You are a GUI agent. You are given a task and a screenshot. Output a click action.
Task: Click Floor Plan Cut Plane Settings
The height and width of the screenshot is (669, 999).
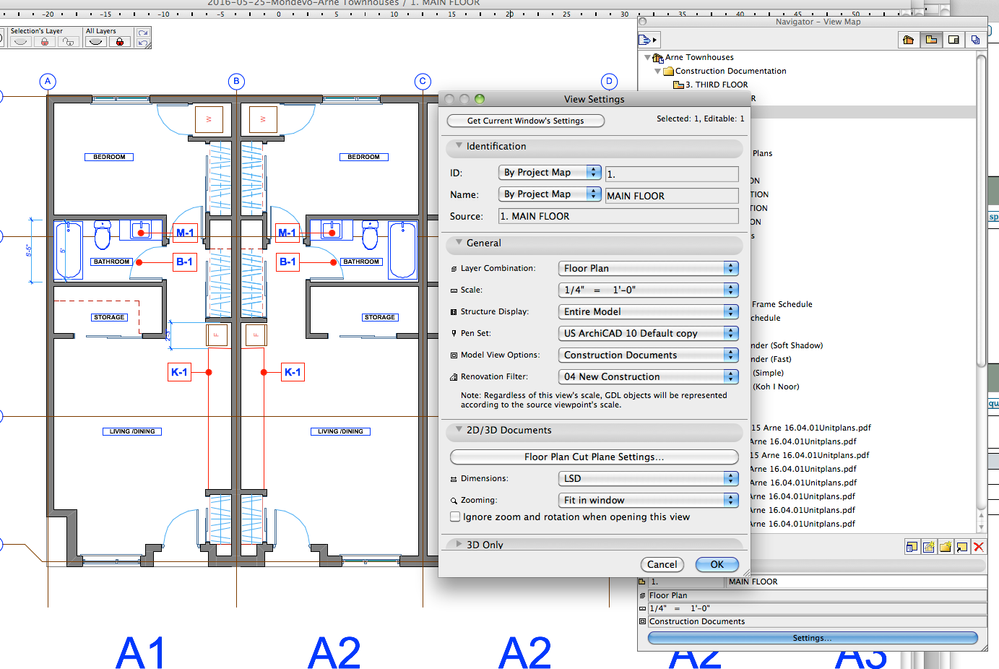[593, 457]
